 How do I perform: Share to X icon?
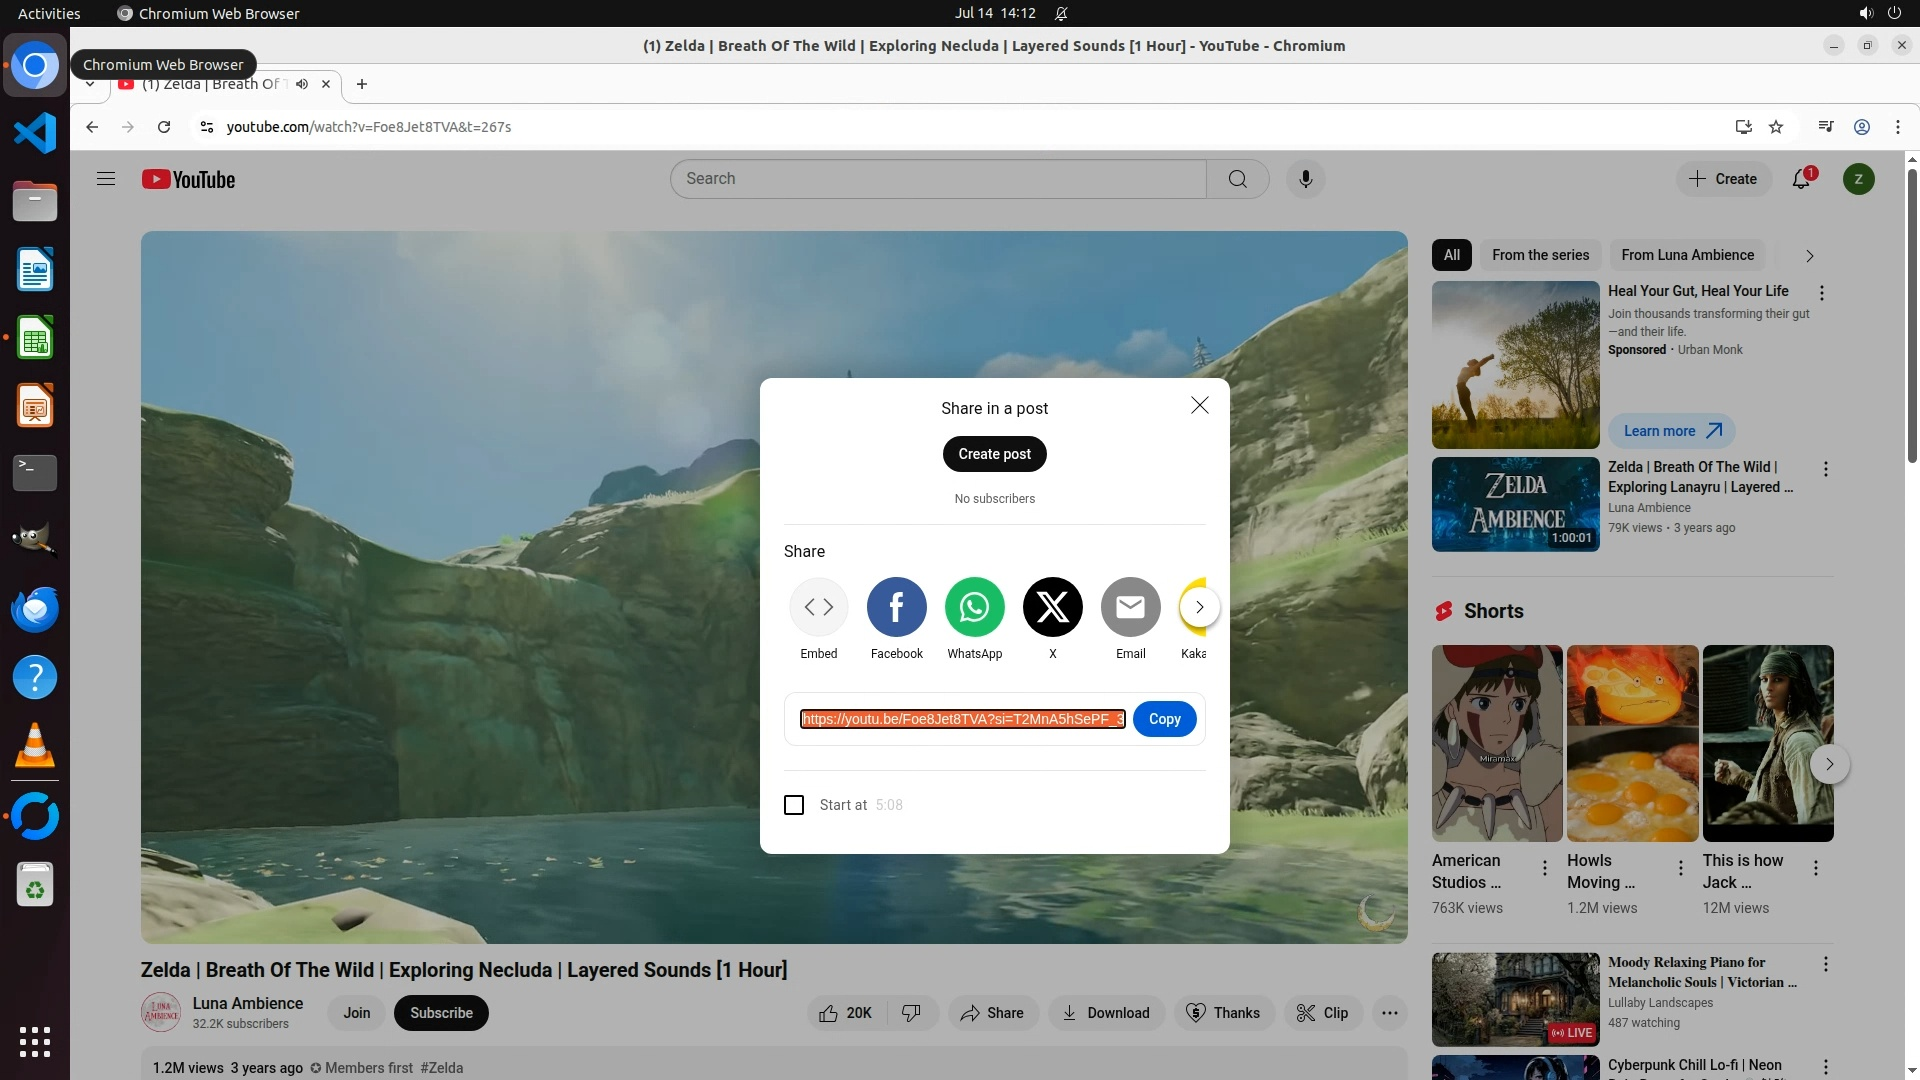1052,607
